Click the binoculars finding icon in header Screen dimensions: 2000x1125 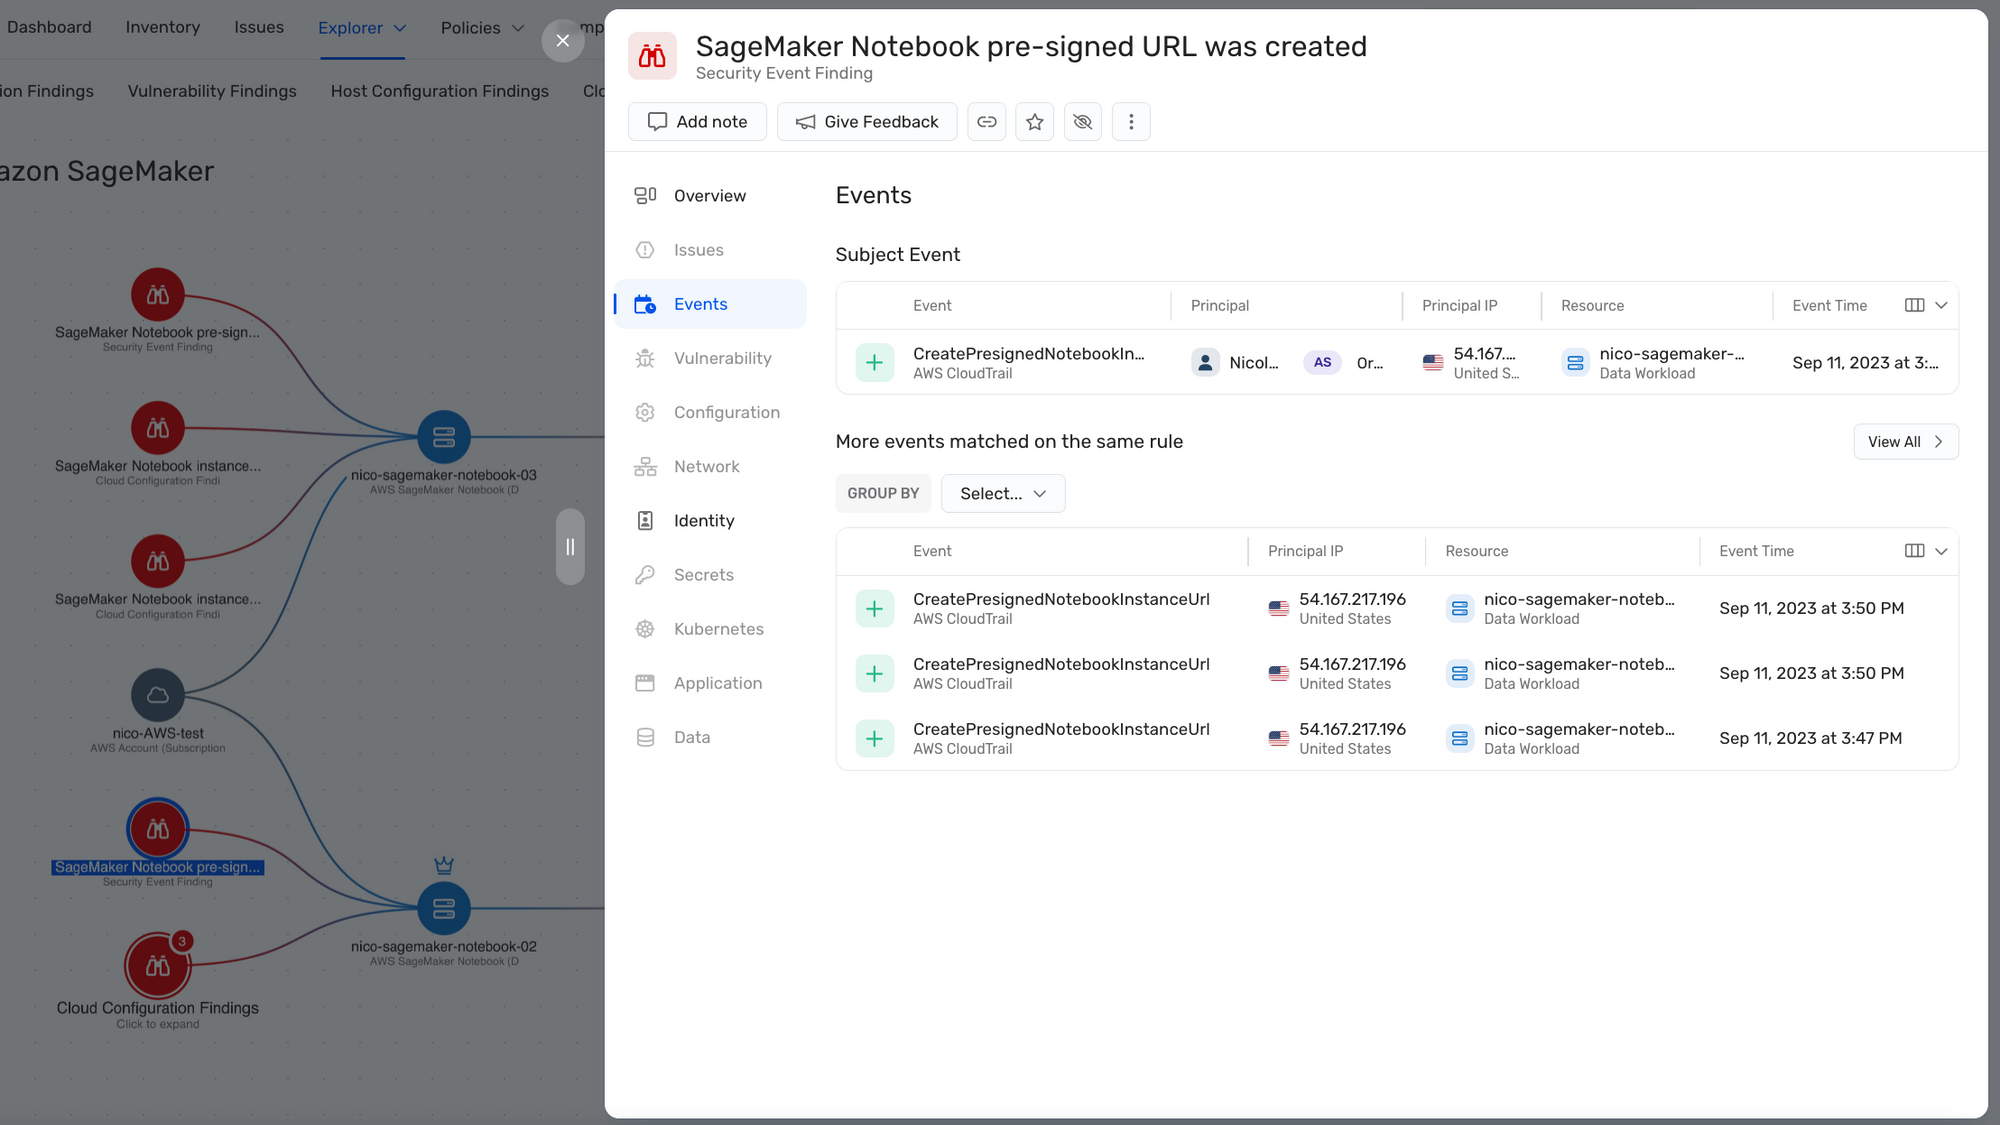click(x=652, y=56)
